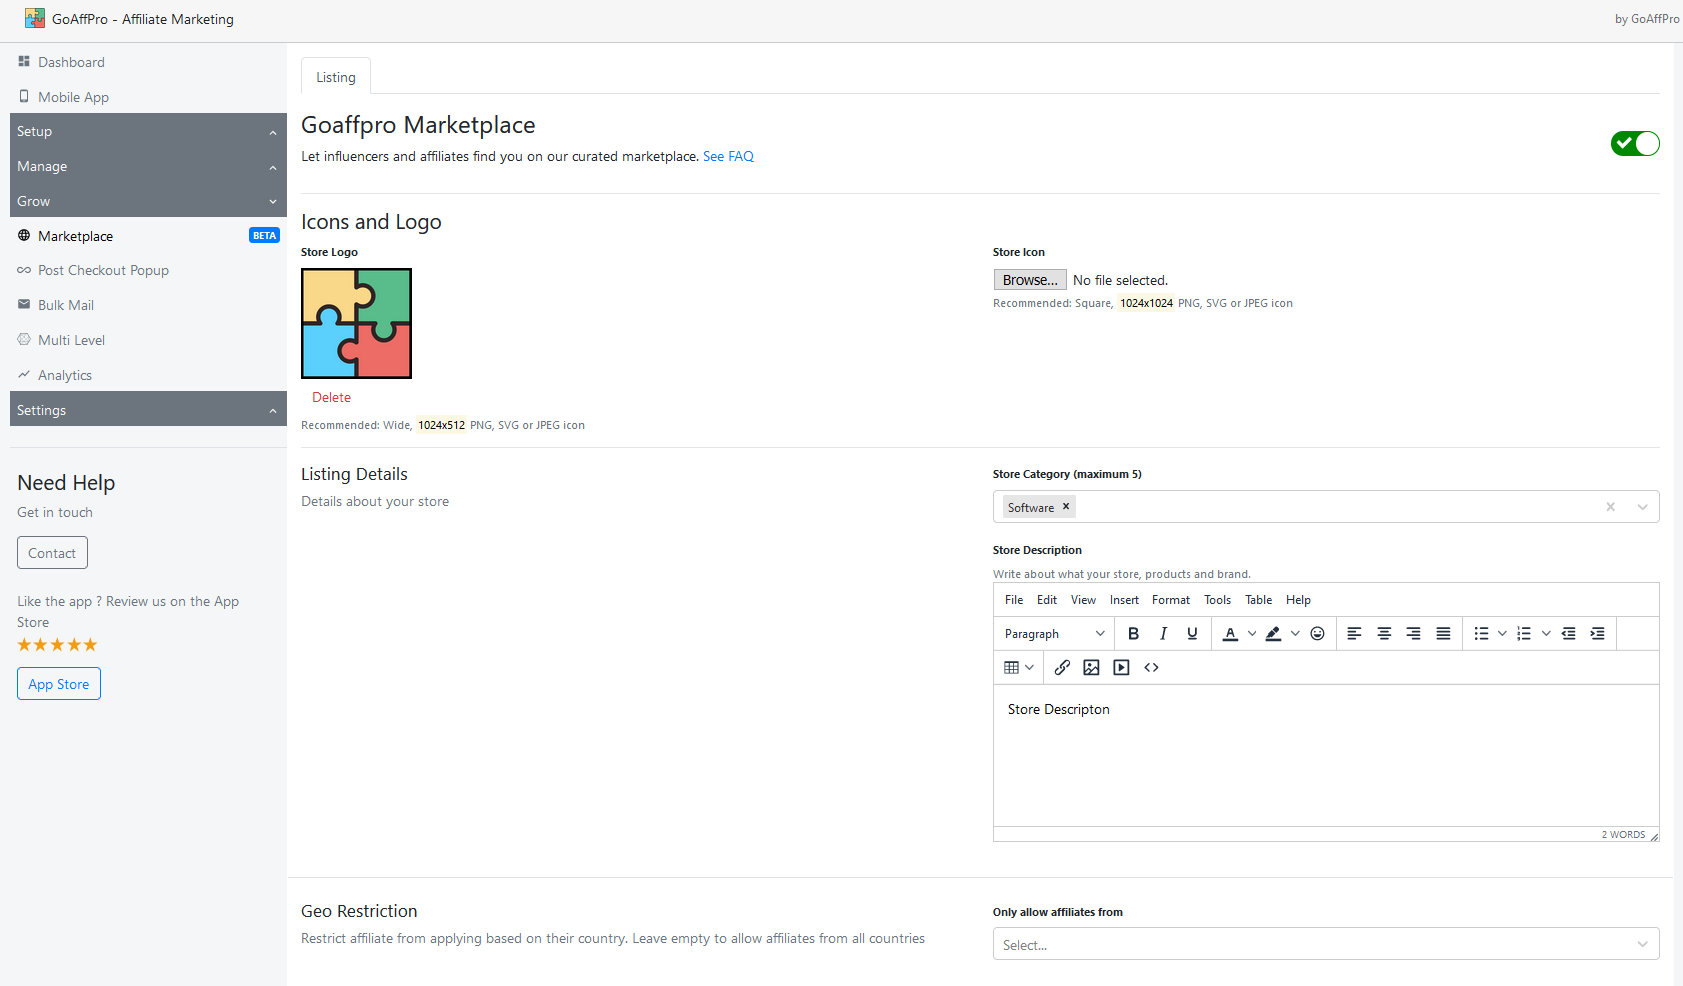Align text right in editor
1683x986 pixels.
(x=1413, y=633)
